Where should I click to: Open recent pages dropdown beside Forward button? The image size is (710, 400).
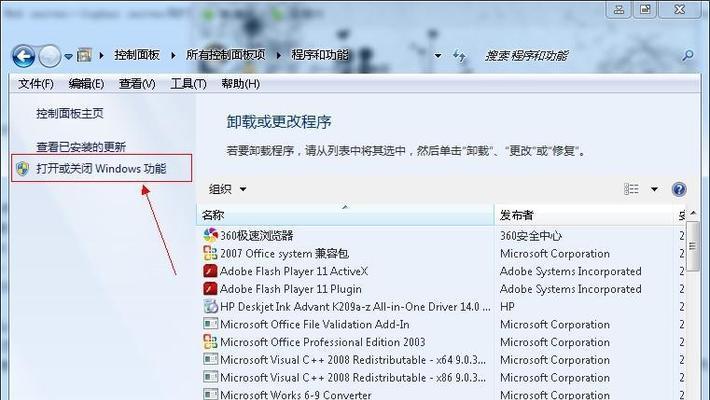click(x=68, y=57)
